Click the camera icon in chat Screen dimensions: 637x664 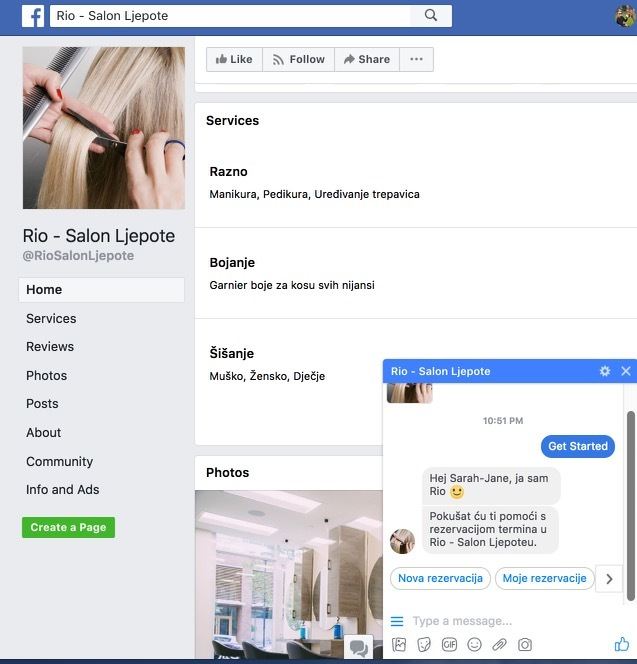point(524,645)
